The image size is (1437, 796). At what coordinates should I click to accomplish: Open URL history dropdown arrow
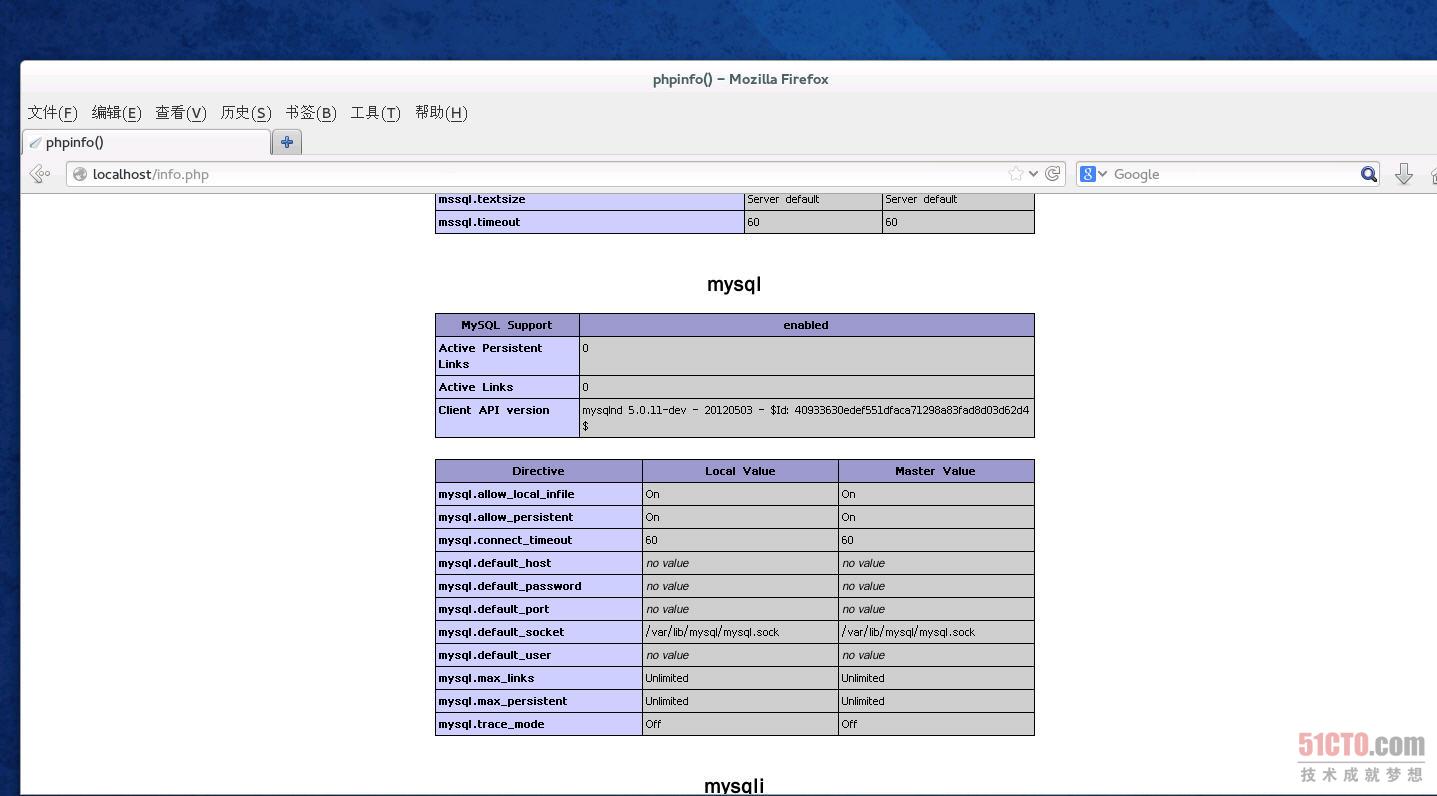[x=1033, y=174]
